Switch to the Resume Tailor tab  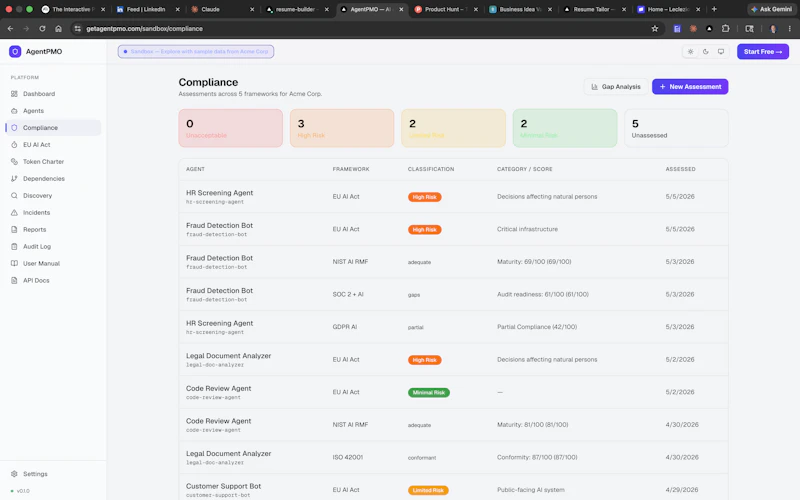593,9
